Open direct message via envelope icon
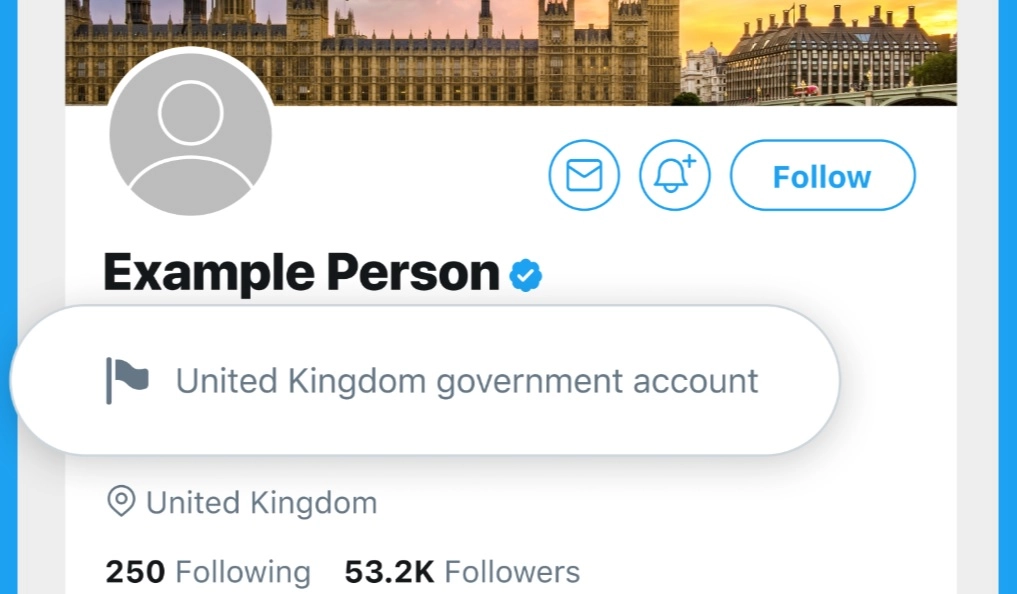Image resolution: width=1017 pixels, height=594 pixels. click(x=584, y=175)
